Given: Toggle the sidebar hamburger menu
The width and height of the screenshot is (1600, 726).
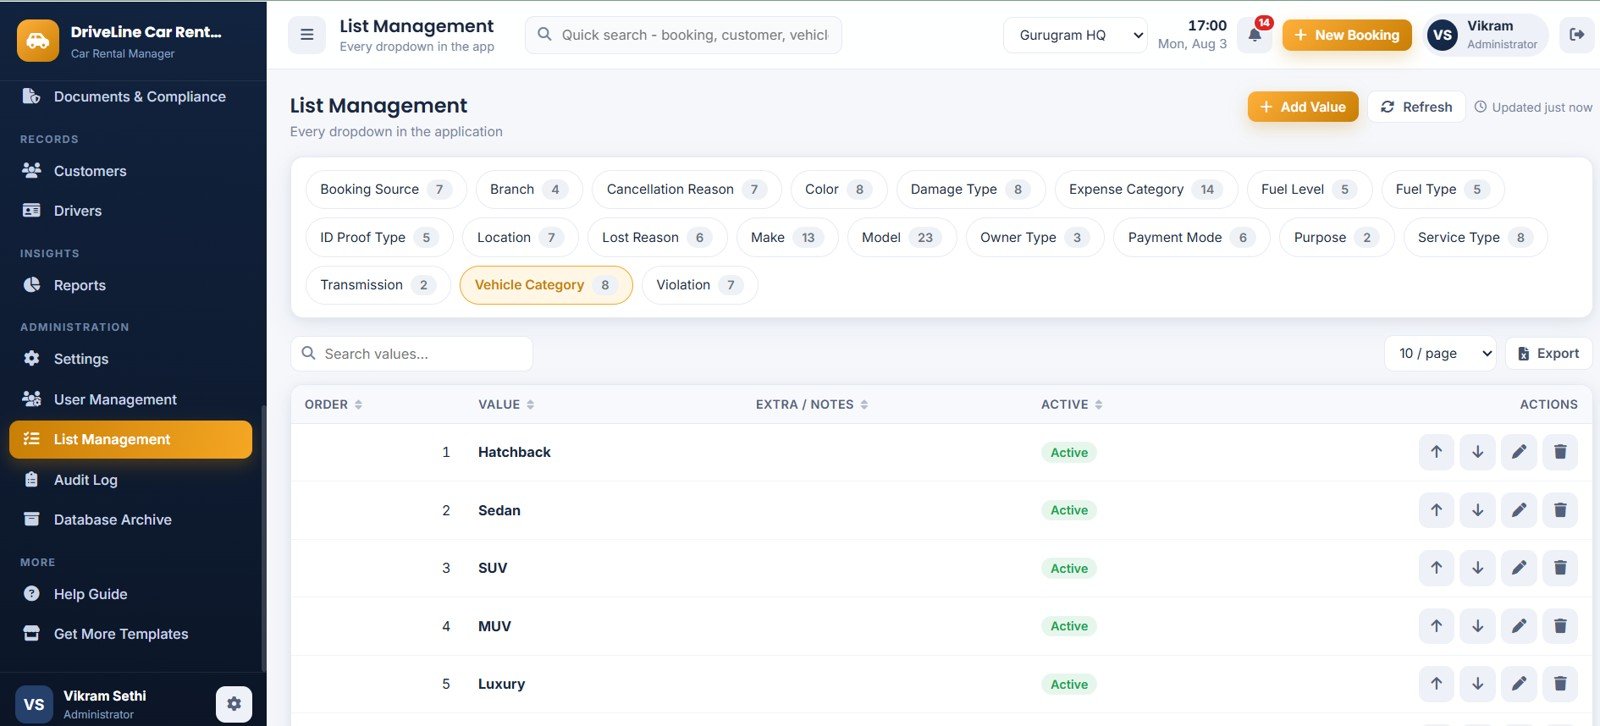Looking at the screenshot, I should tap(307, 35).
